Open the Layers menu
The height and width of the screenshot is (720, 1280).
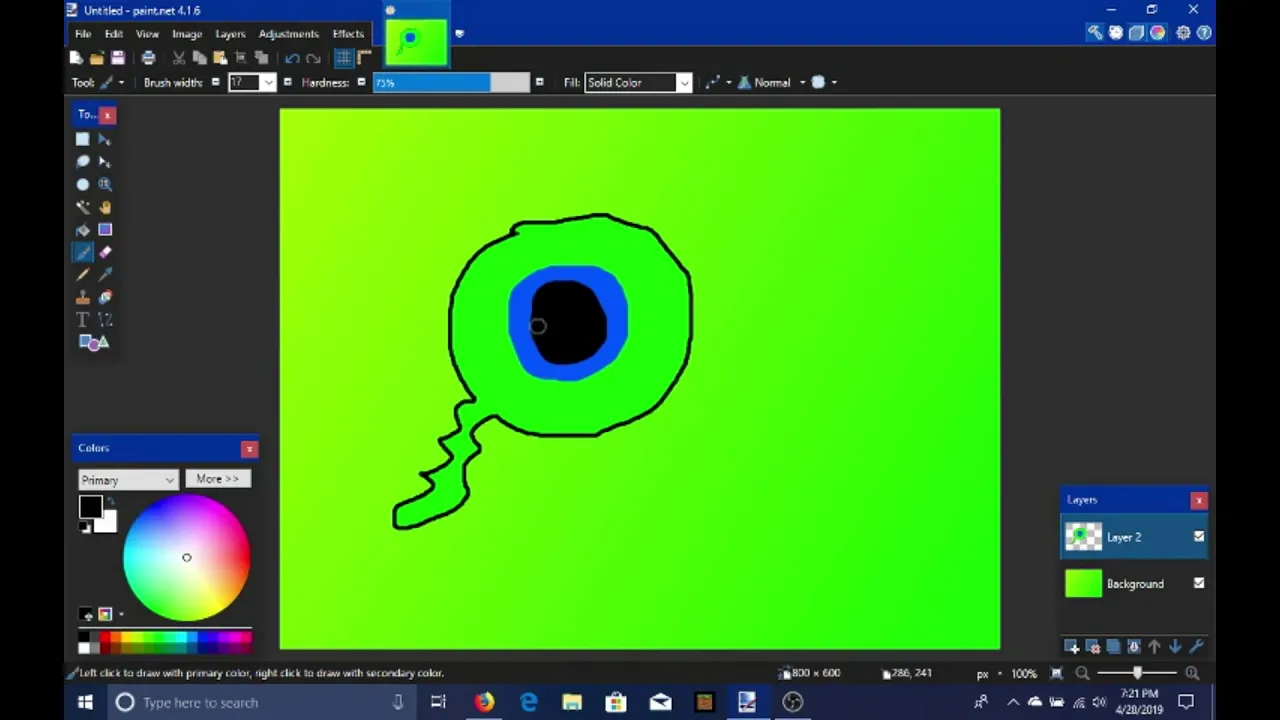(x=230, y=34)
